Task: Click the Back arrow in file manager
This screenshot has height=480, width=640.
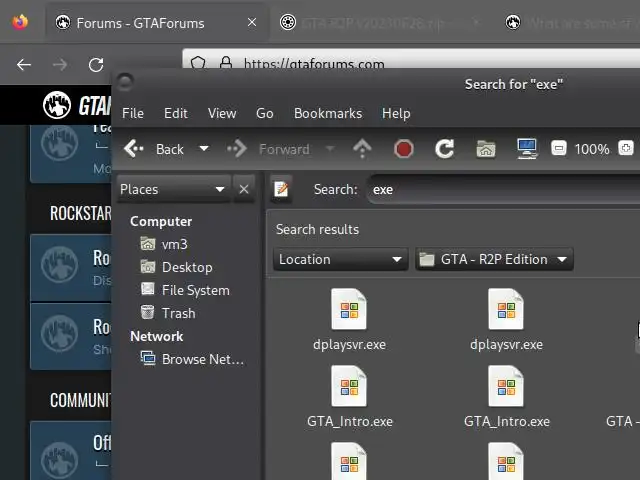Action: tap(134, 149)
